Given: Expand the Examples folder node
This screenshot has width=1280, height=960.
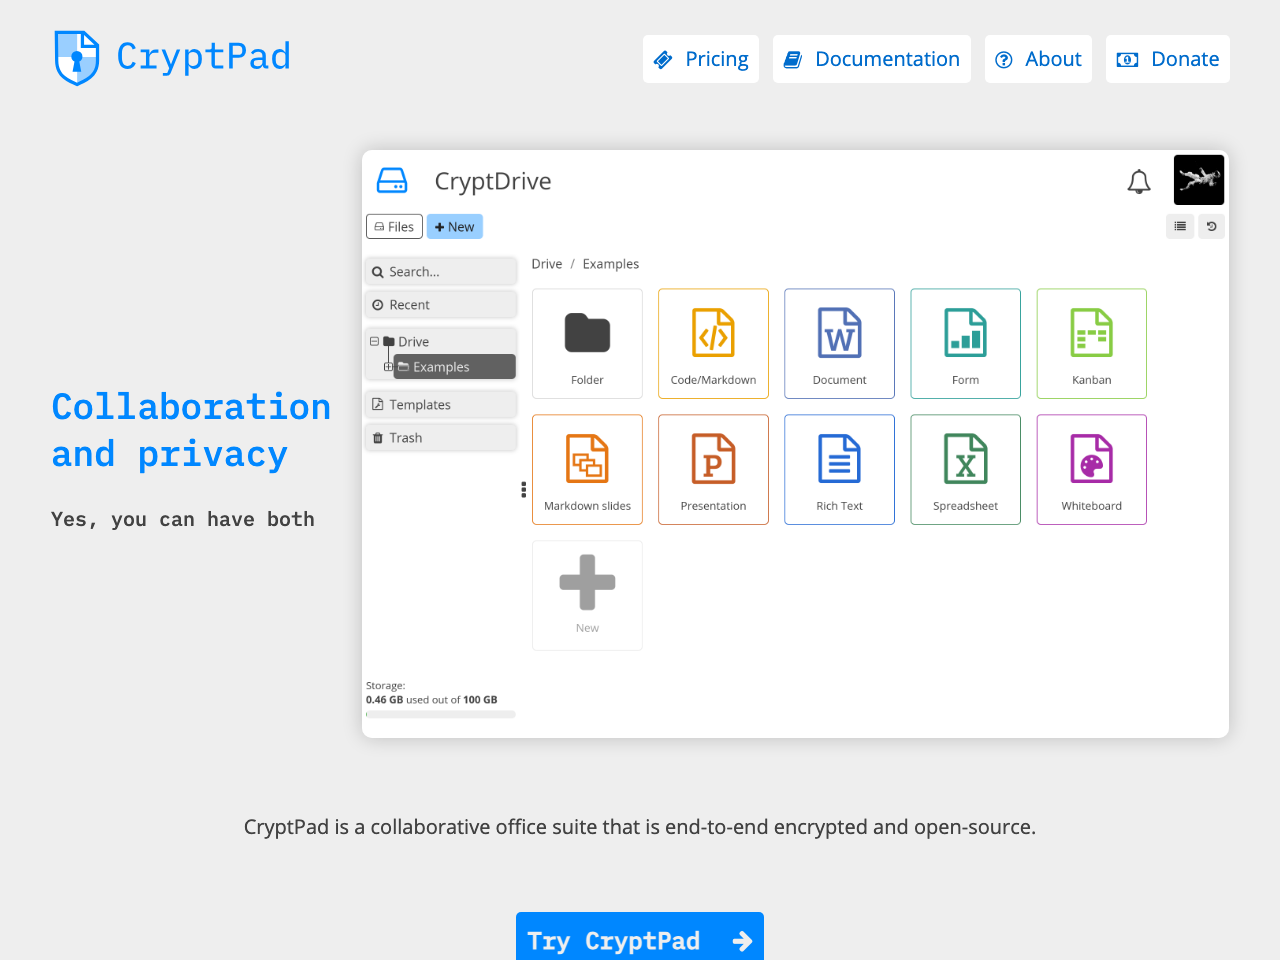Looking at the screenshot, I should click(x=388, y=366).
